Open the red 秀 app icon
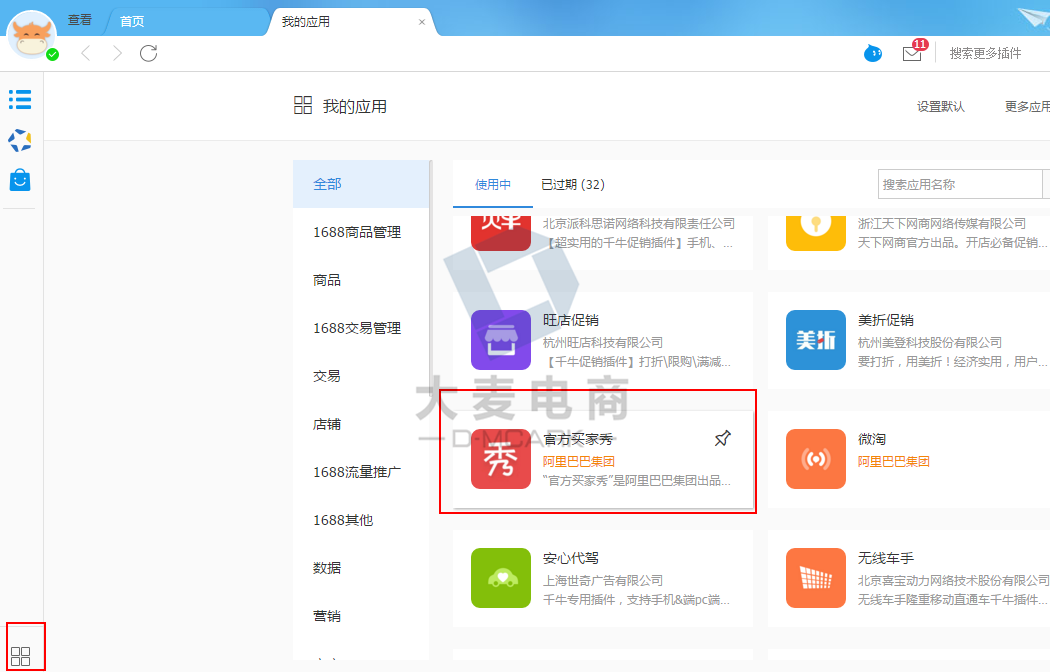 (x=501, y=459)
